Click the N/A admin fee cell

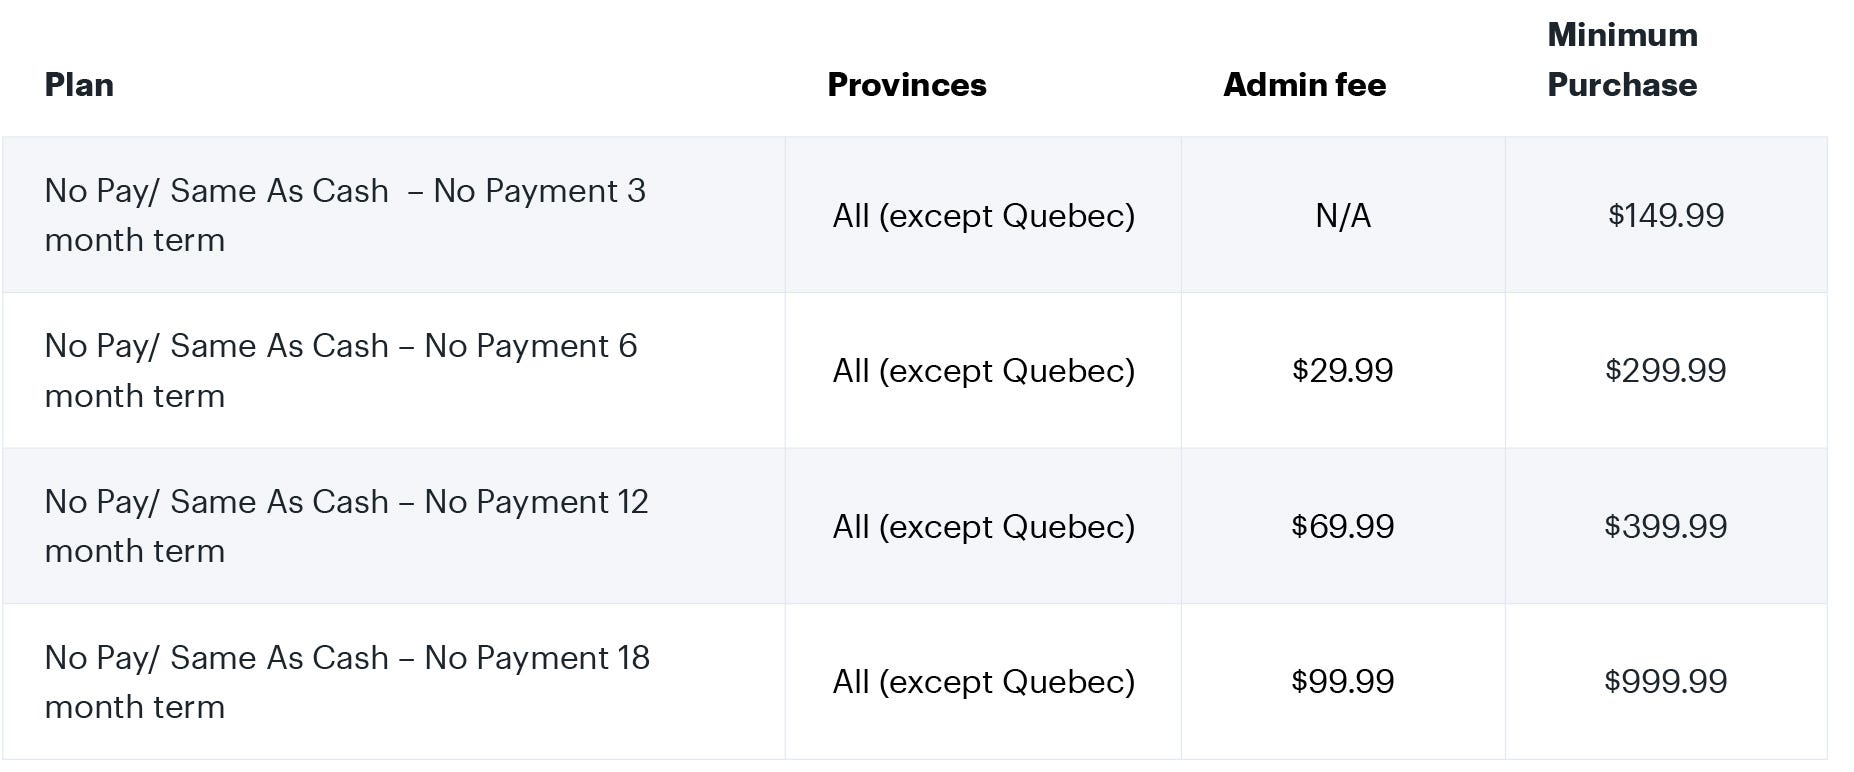pos(1342,216)
